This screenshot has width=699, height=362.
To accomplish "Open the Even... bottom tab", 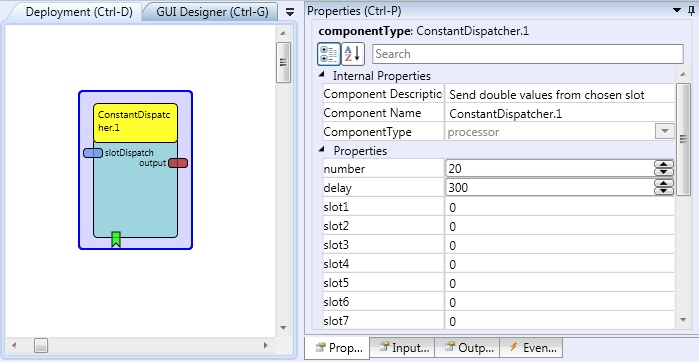I will pos(531,348).
